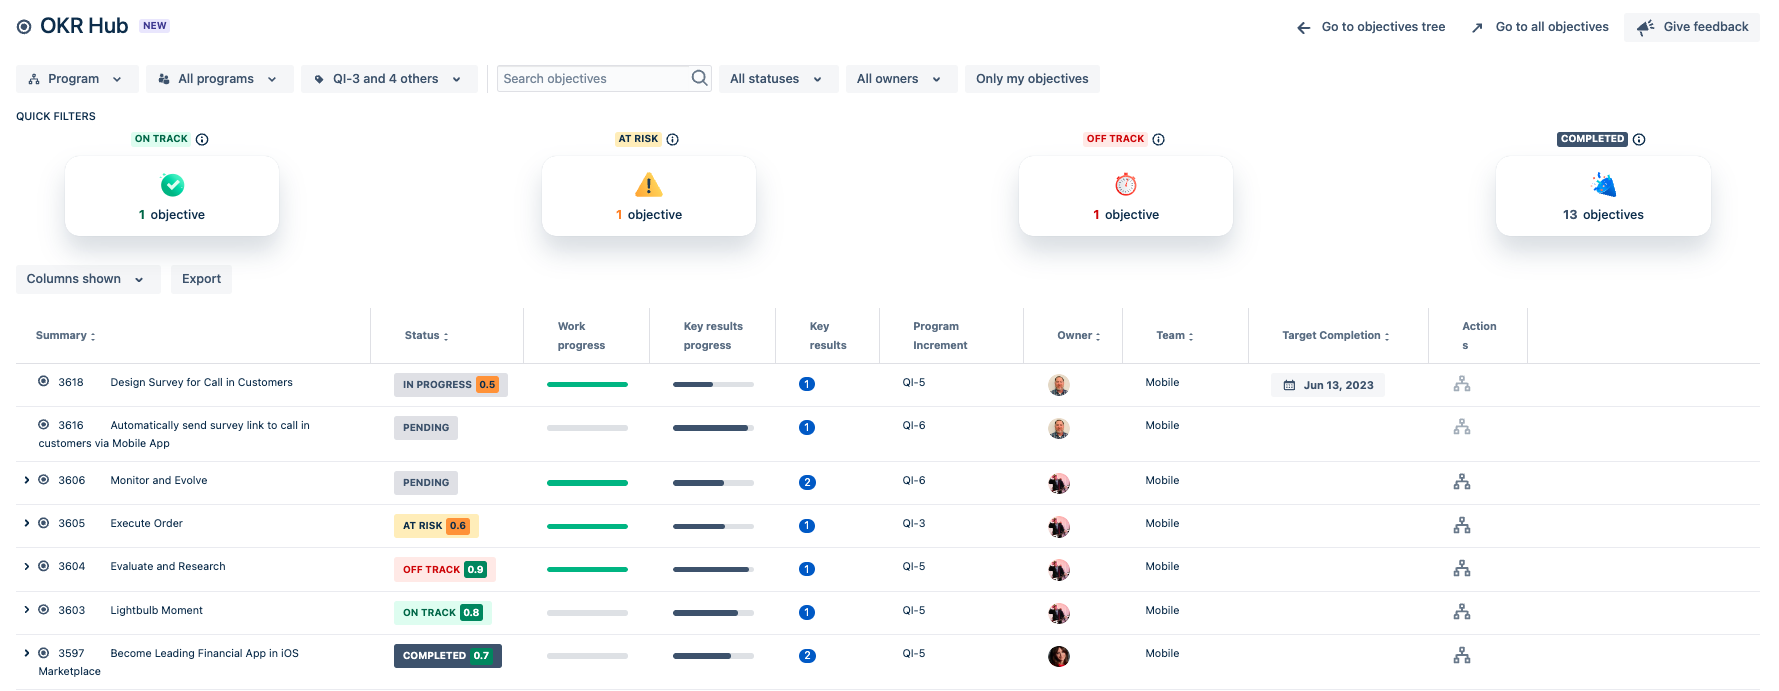Open the QI-3 and 4 others dropdown
Screen dimensions: 1779x691
(389, 79)
